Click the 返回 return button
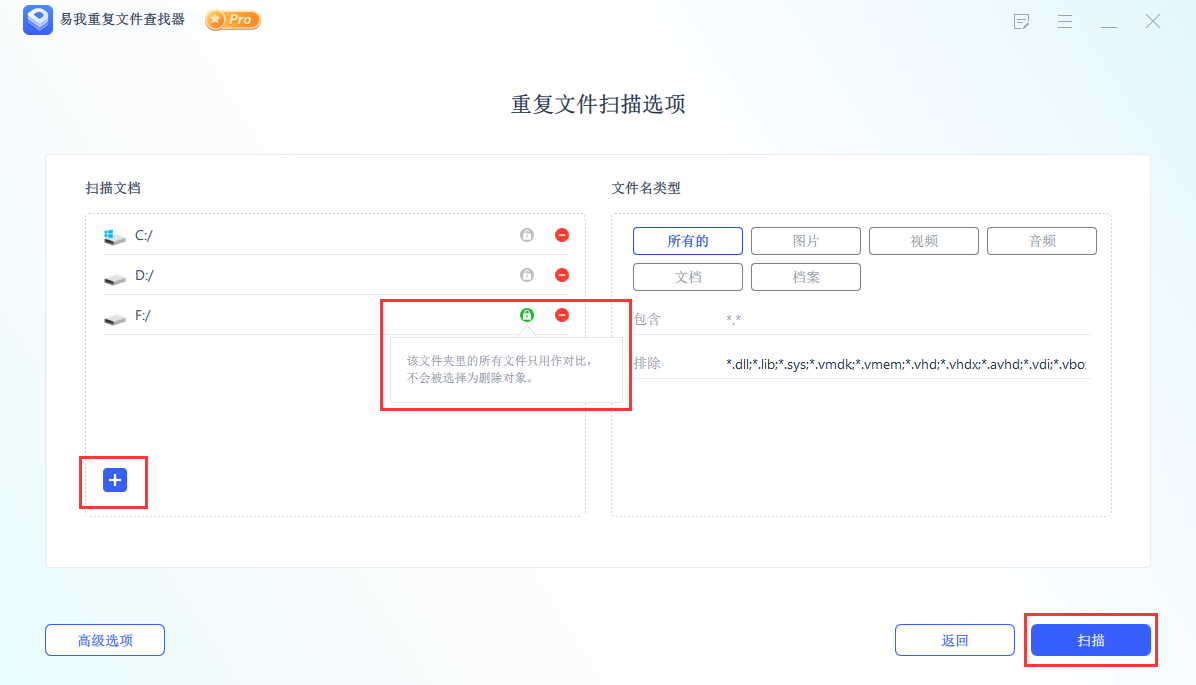This screenshot has height=685, width=1196. pyautogui.click(x=954, y=640)
